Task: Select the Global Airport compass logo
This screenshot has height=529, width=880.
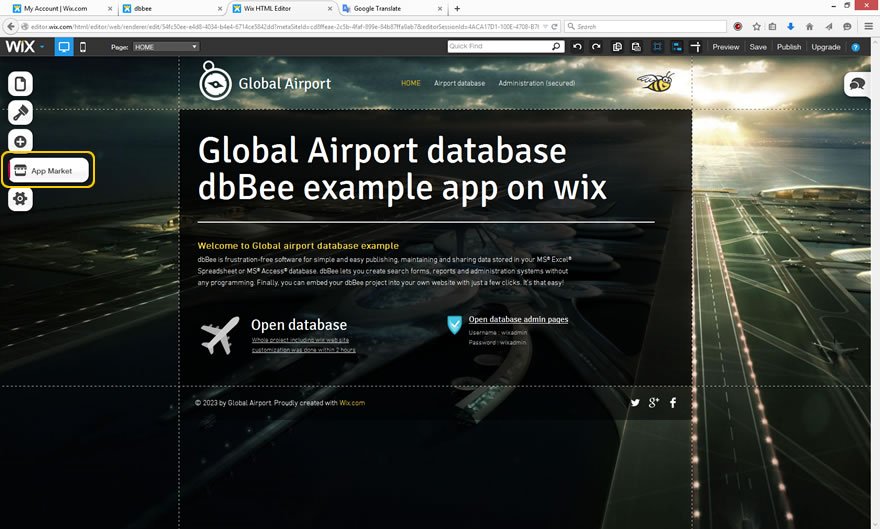Action: click(215, 81)
